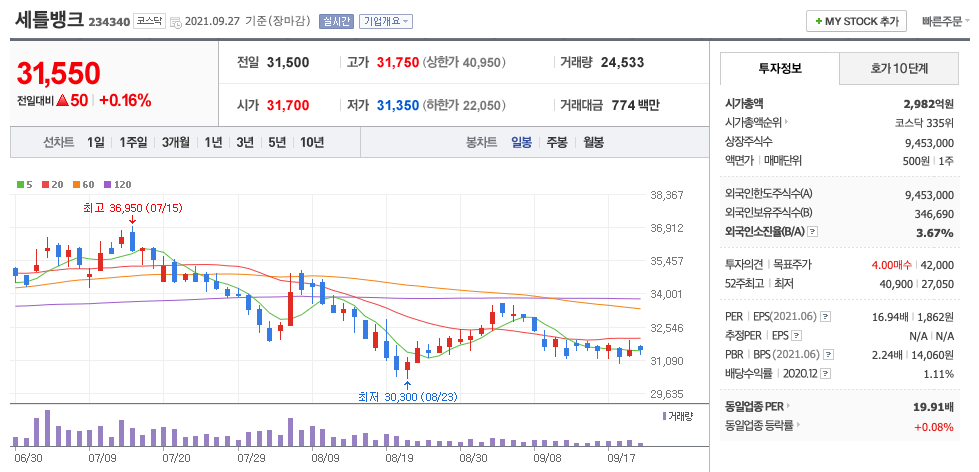The image size is (979, 472).
Task: Switch candle chart to 월봉
Action: (593, 143)
